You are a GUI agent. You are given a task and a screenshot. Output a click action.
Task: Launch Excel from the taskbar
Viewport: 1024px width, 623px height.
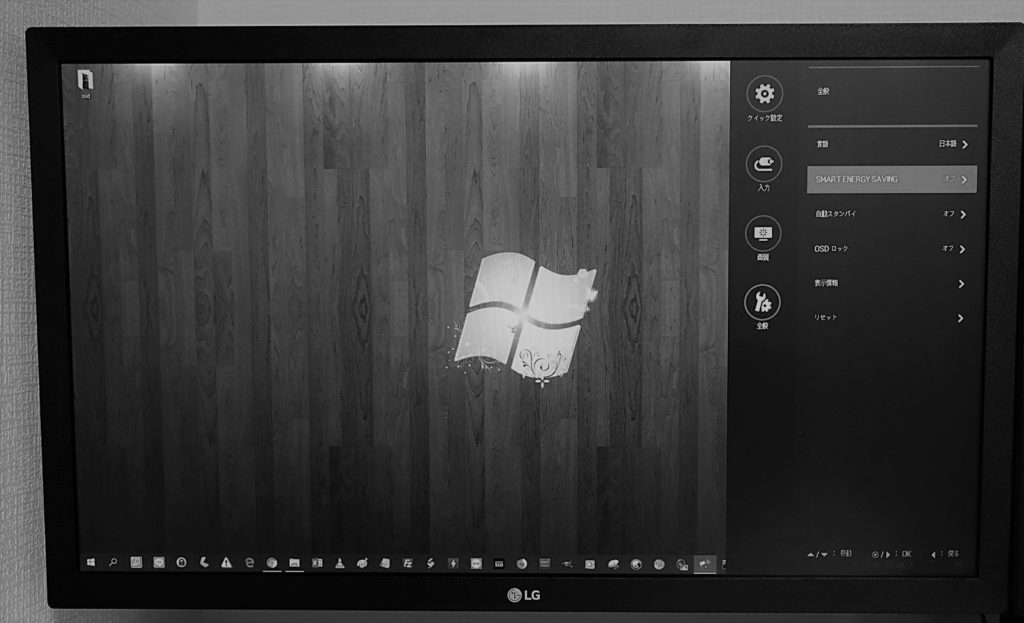point(317,563)
